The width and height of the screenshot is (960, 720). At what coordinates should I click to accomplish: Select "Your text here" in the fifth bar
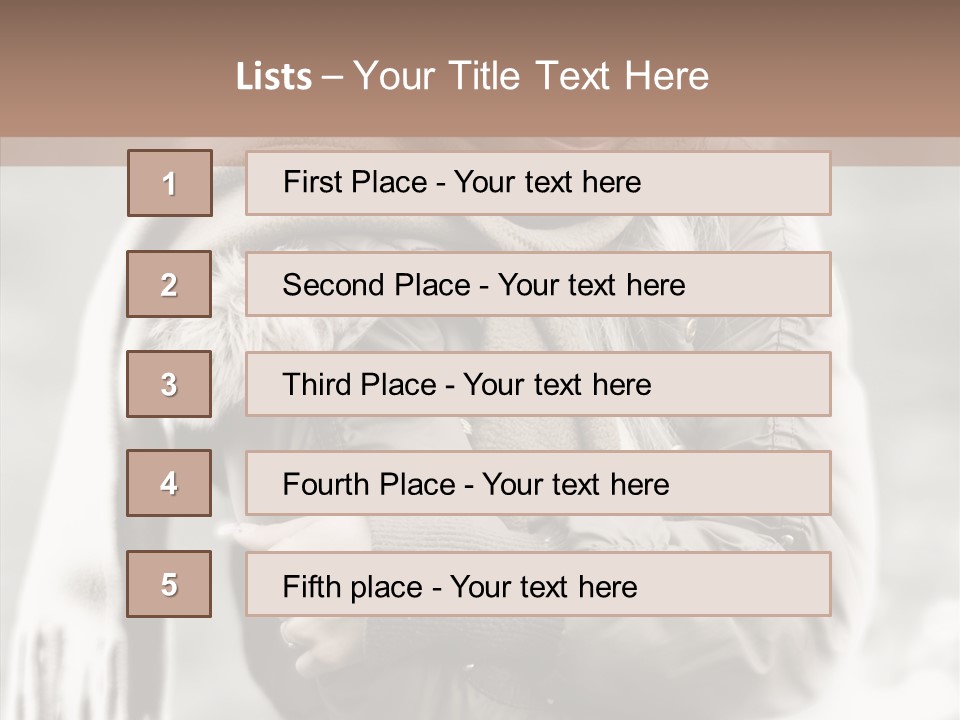click(x=544, y=586)
